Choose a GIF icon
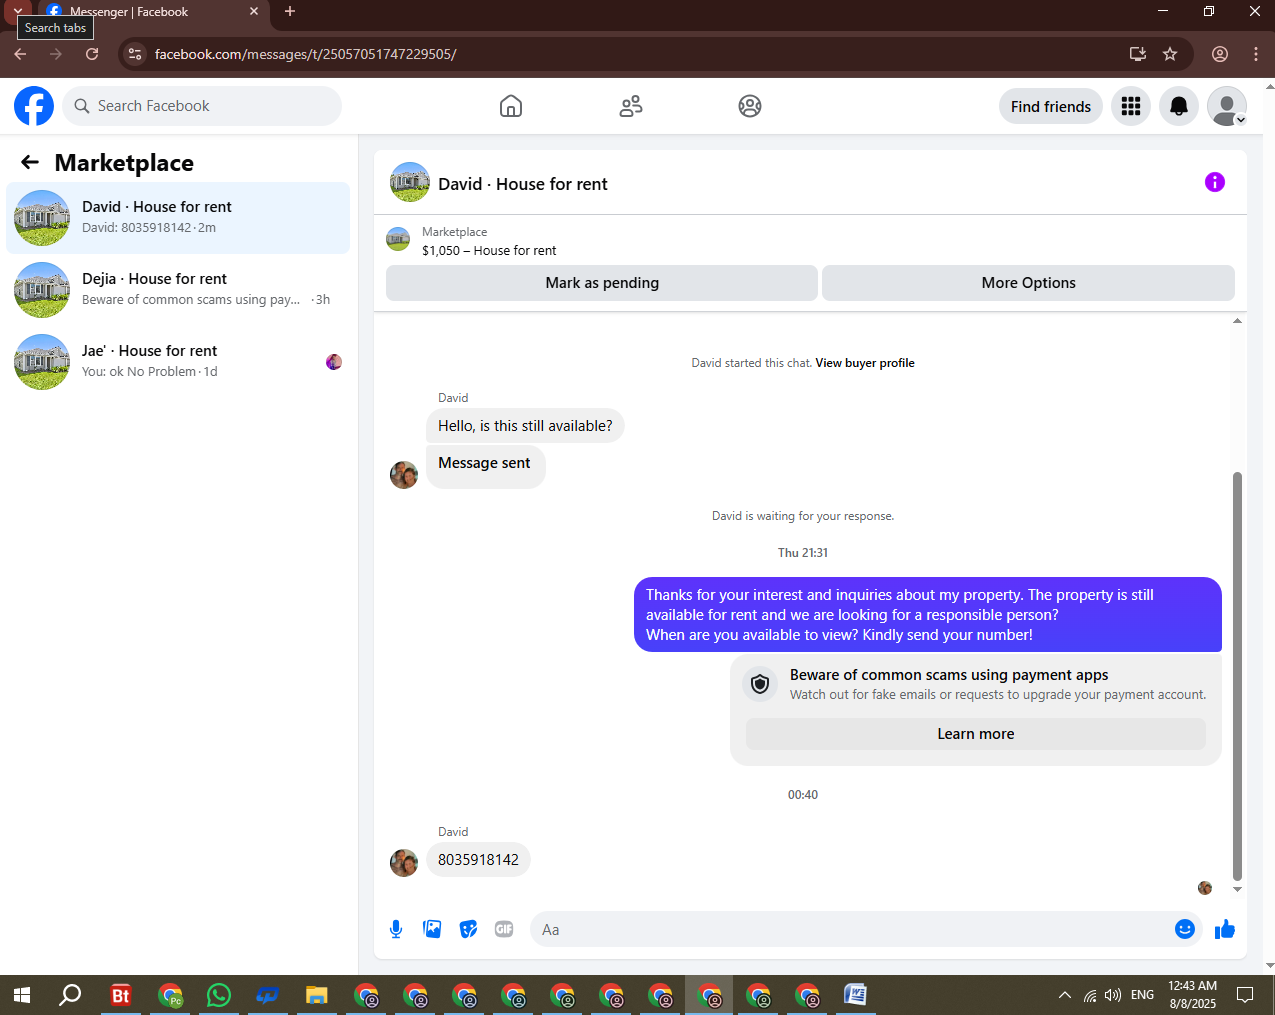Image resolution: width=1275 pixels, height=1015 pixels. coord(504,929)
